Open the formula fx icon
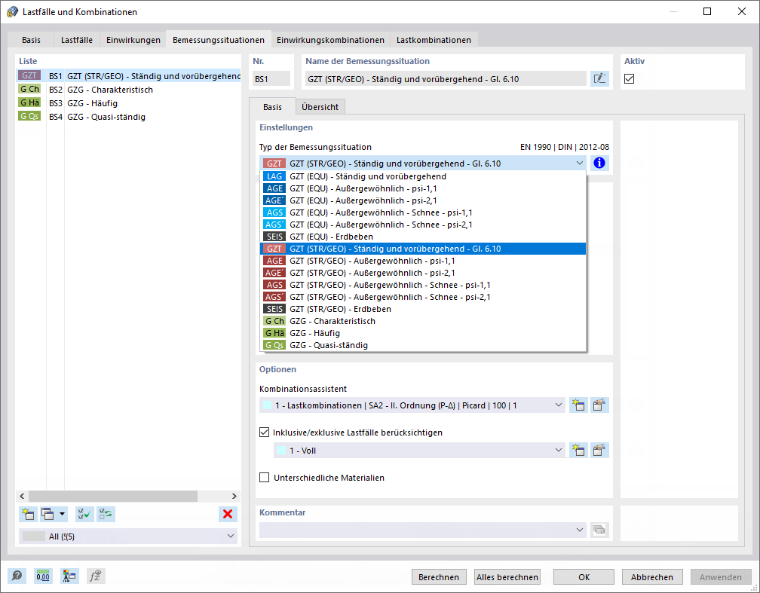This screenshot has height=593, width=760. (95, 576)
